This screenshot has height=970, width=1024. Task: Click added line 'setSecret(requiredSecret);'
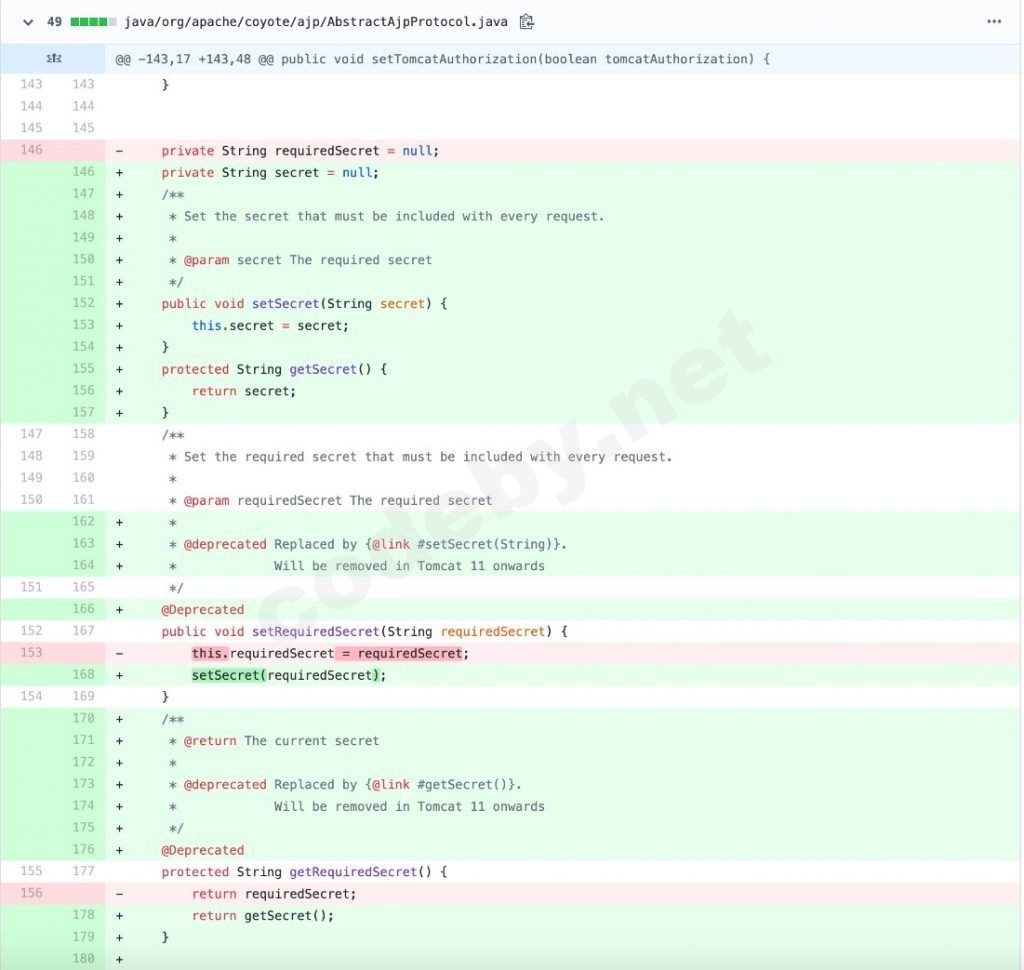[x=289, y=675]
